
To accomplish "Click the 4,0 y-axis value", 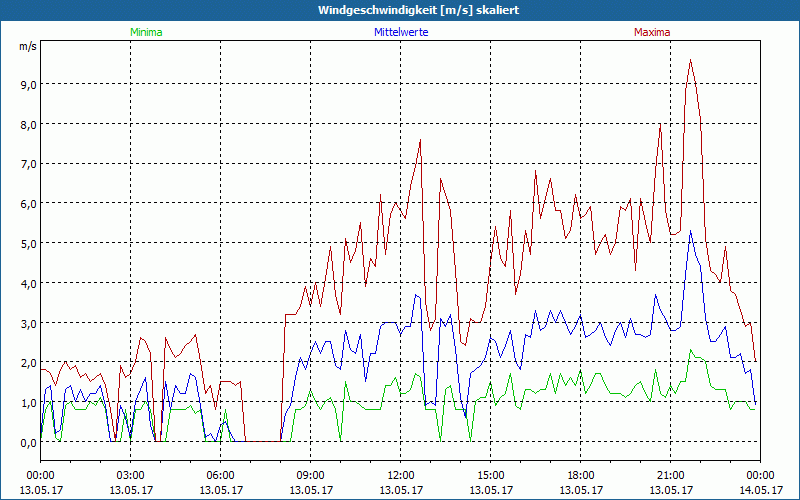I will coord(29,283).
